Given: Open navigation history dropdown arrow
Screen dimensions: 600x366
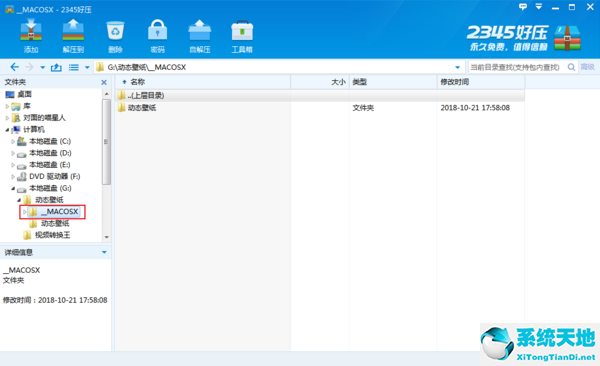Looking at the screenshot, I should (42, 68).
